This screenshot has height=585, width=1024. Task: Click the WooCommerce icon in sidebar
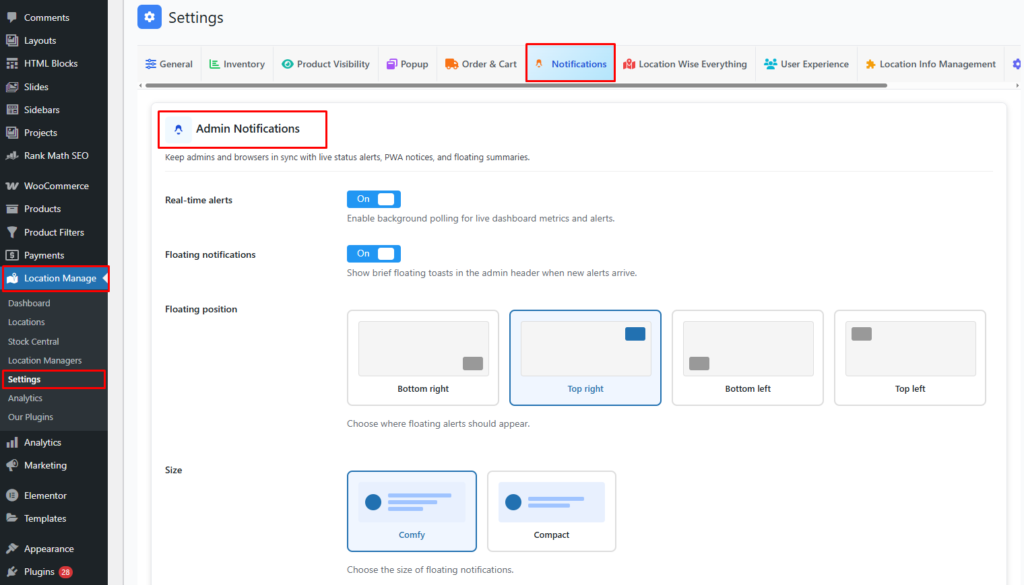tap(12, 186)
